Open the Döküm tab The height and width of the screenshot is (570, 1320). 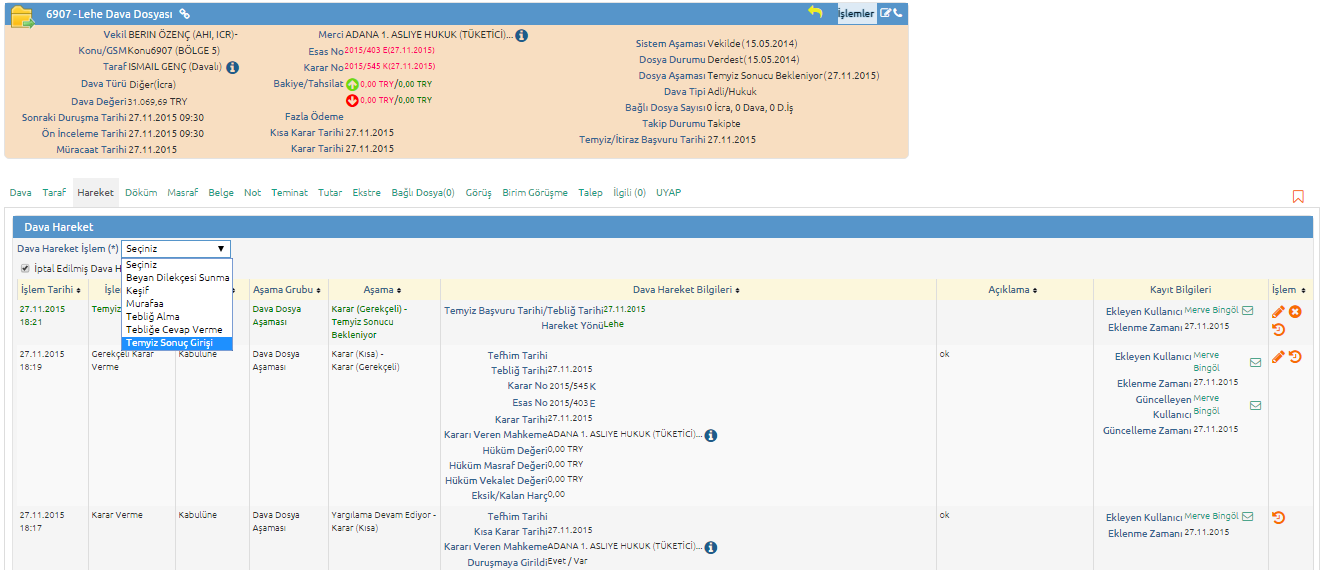(143, 193)
